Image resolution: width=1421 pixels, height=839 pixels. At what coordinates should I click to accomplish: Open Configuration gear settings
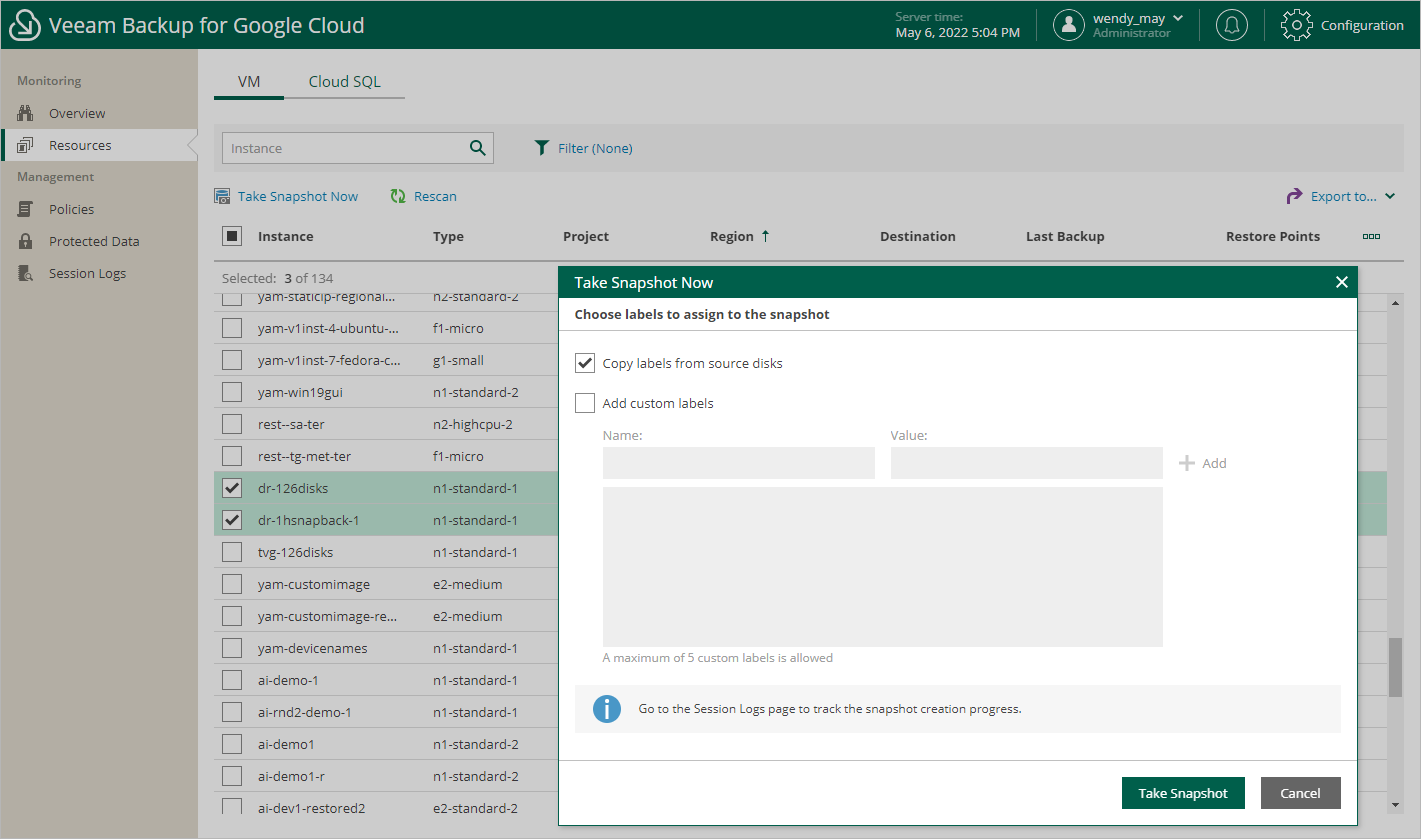[x=1296, y=25]
